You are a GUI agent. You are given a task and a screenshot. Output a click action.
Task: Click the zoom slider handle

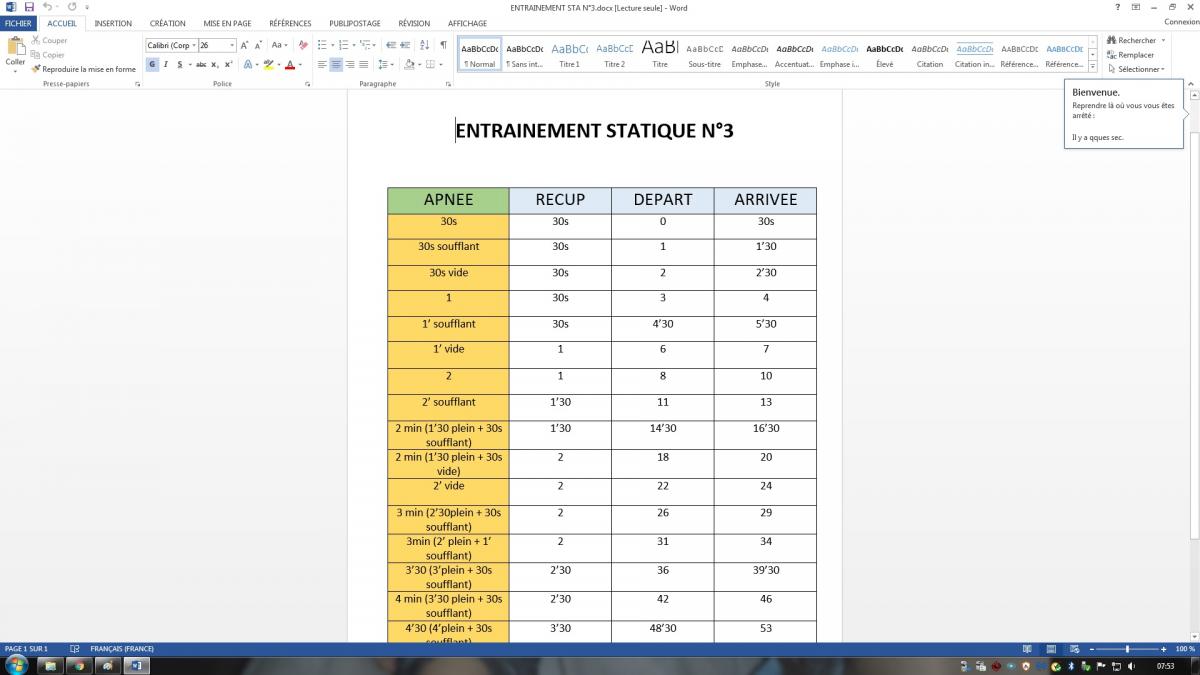[1127, 649]
